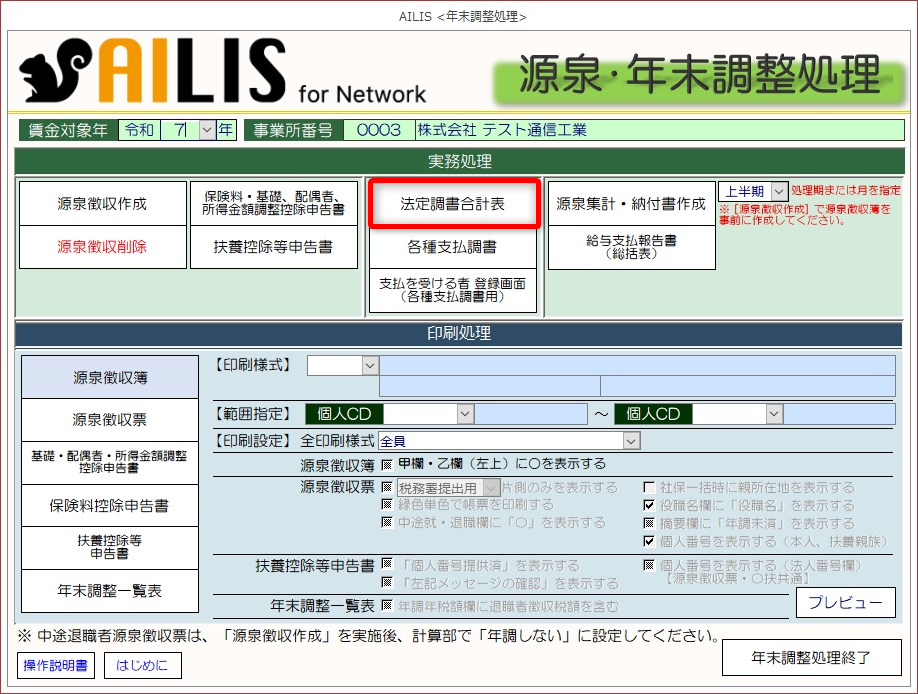Open the 印刷様式 dropdown
Image resolution: width=918 pixels, height=694 pixels.
pyautogui.click(x=370, y=366)
